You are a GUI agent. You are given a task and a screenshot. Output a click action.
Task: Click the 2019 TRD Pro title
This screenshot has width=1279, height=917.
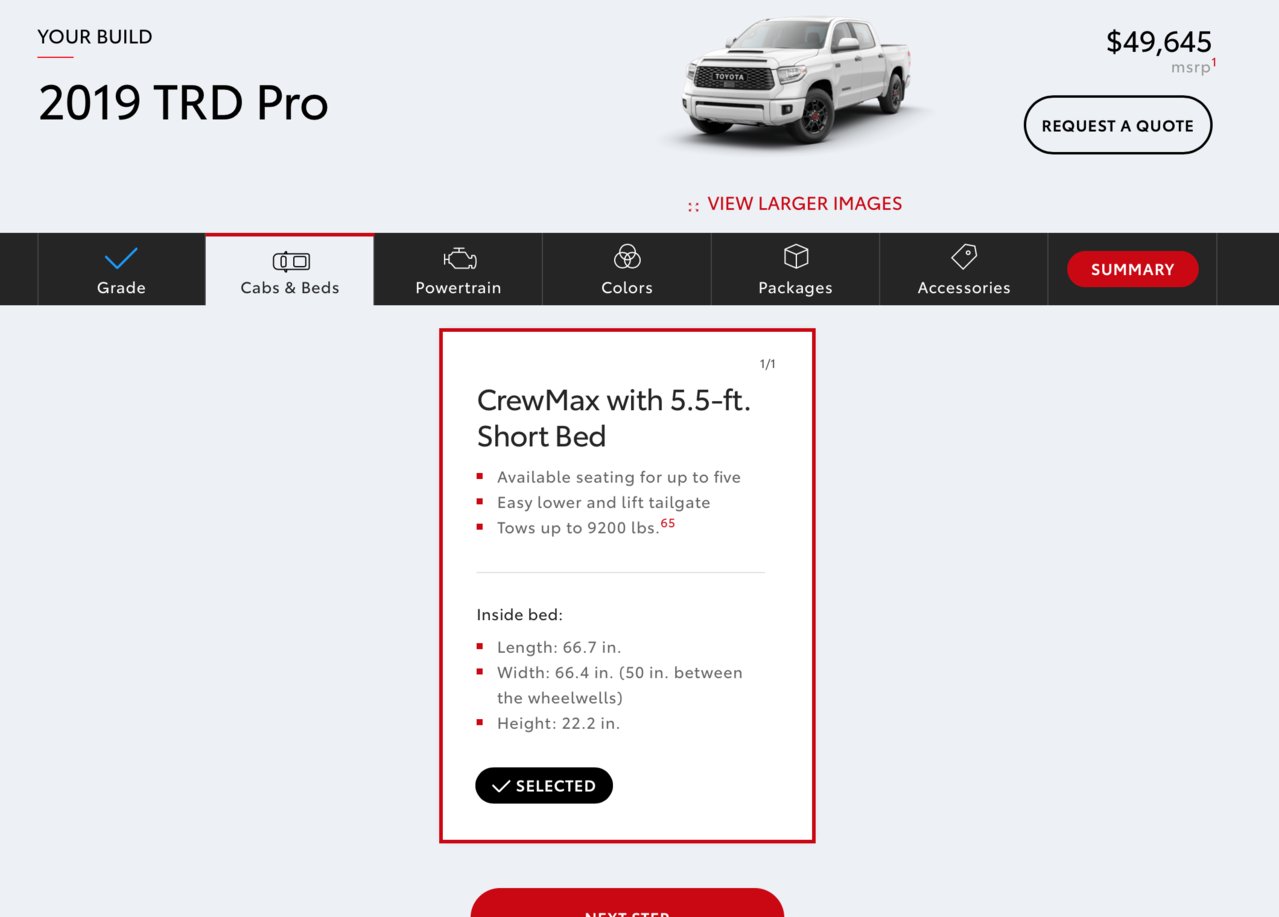tap(183, 103)
